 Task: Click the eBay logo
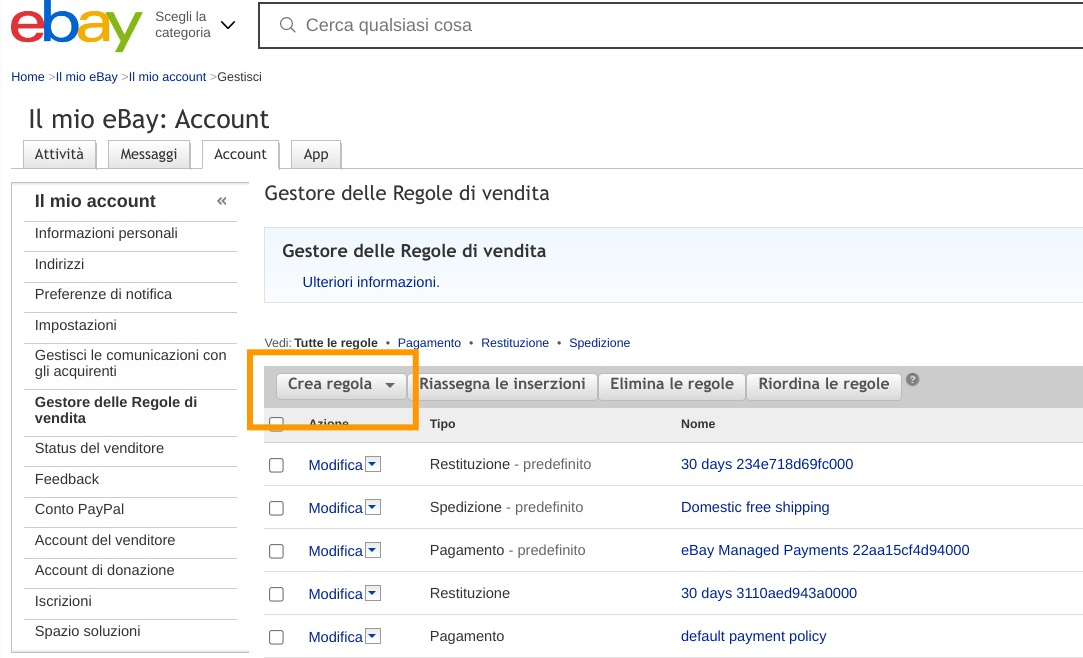pyautogui.click(x=76, y=25)
